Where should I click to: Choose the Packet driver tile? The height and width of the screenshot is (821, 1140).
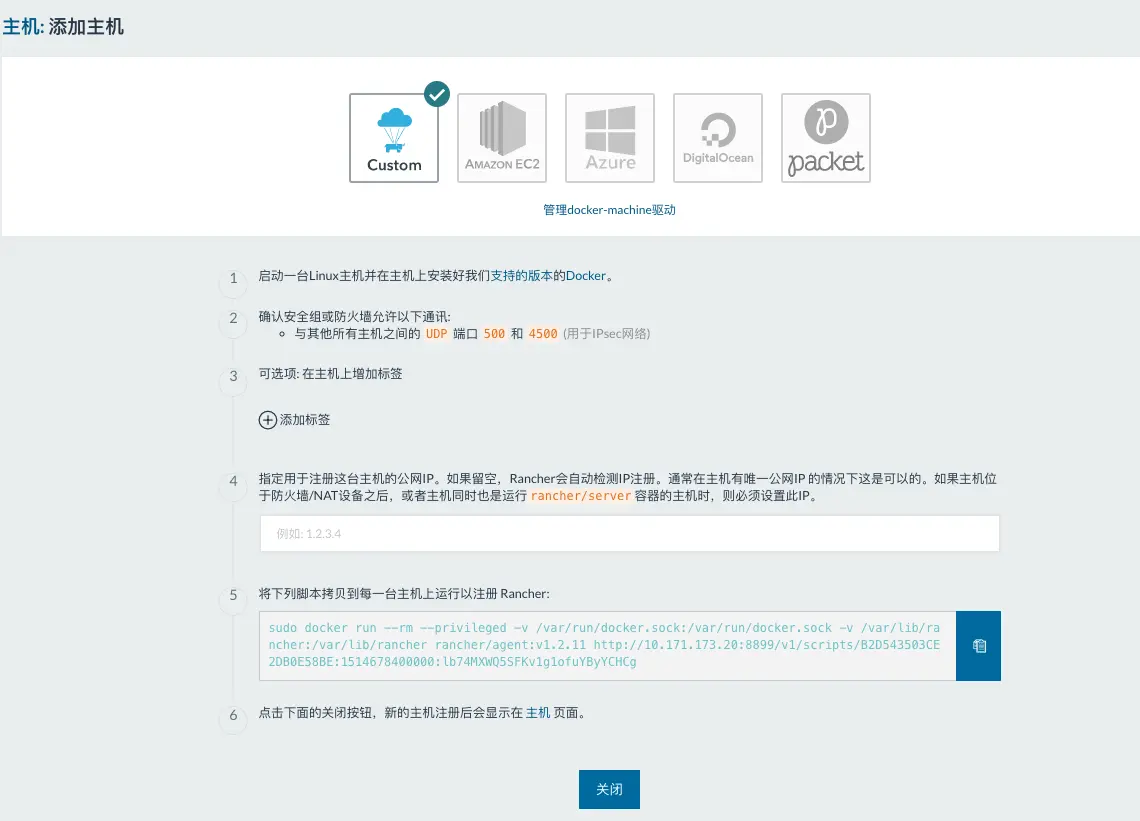(x=826, y=137)
